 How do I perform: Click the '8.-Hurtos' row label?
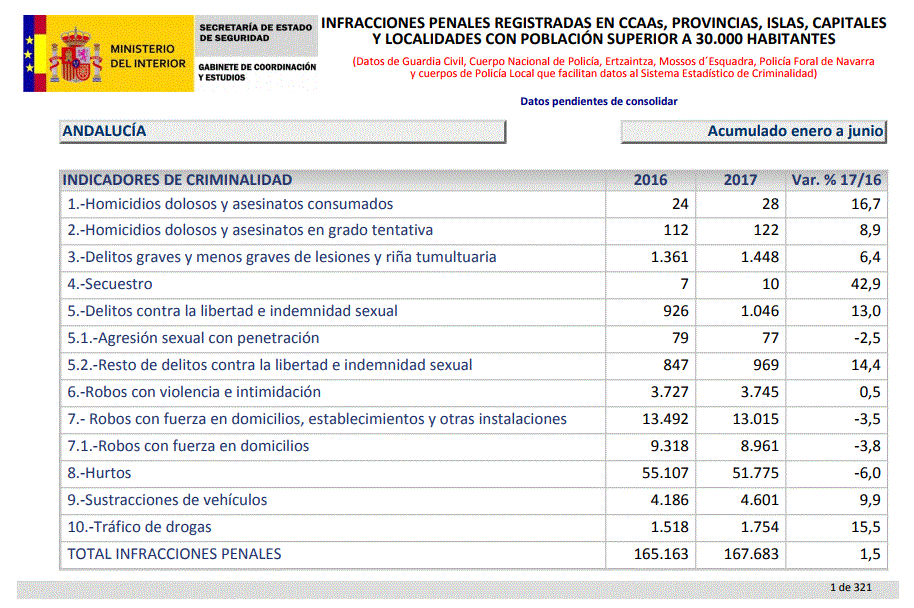99,473
